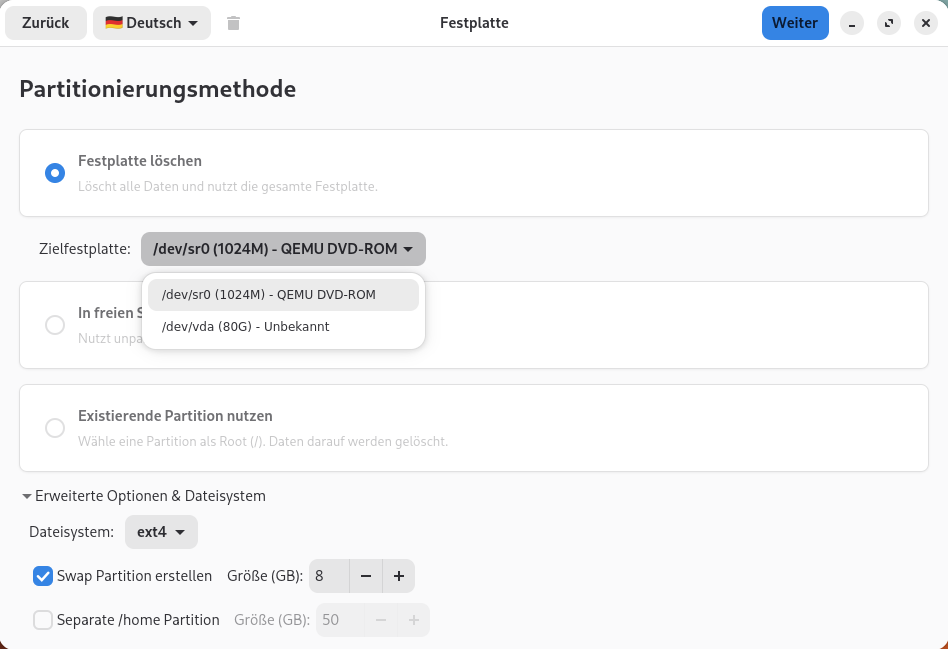Open the ext4 filesystem dropdown

tap(161, 532)
